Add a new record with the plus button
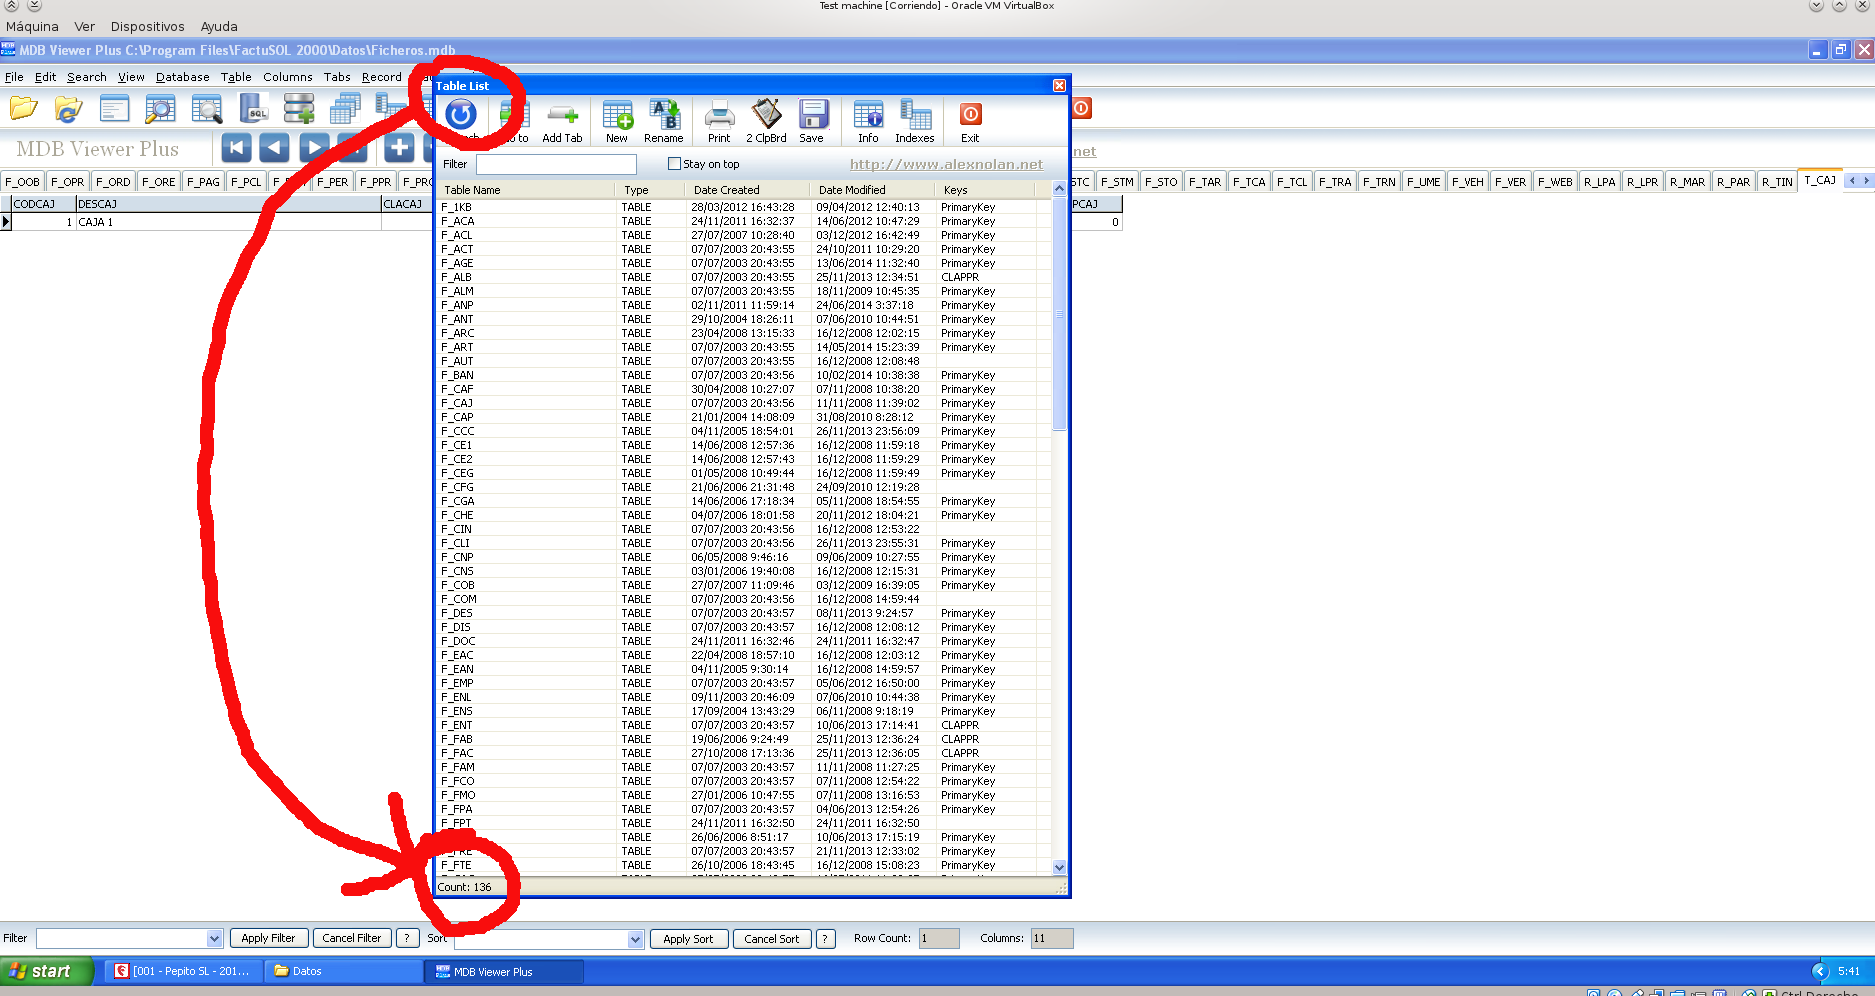Viewport: 1875px width, 996px height. pyautogui.click(x=399, y=148)
